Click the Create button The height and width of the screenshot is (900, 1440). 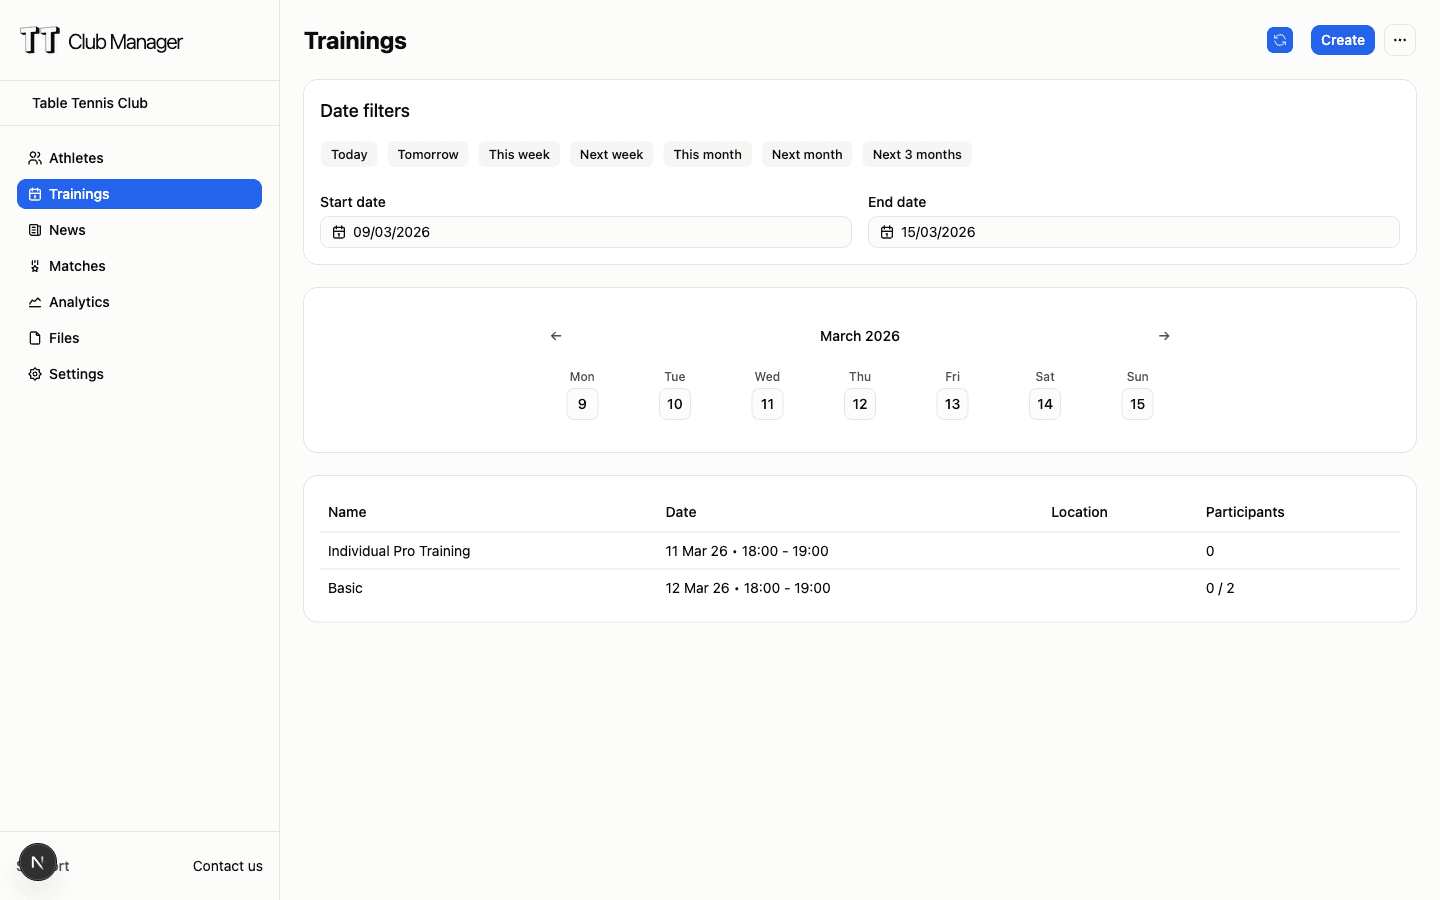1342,40
